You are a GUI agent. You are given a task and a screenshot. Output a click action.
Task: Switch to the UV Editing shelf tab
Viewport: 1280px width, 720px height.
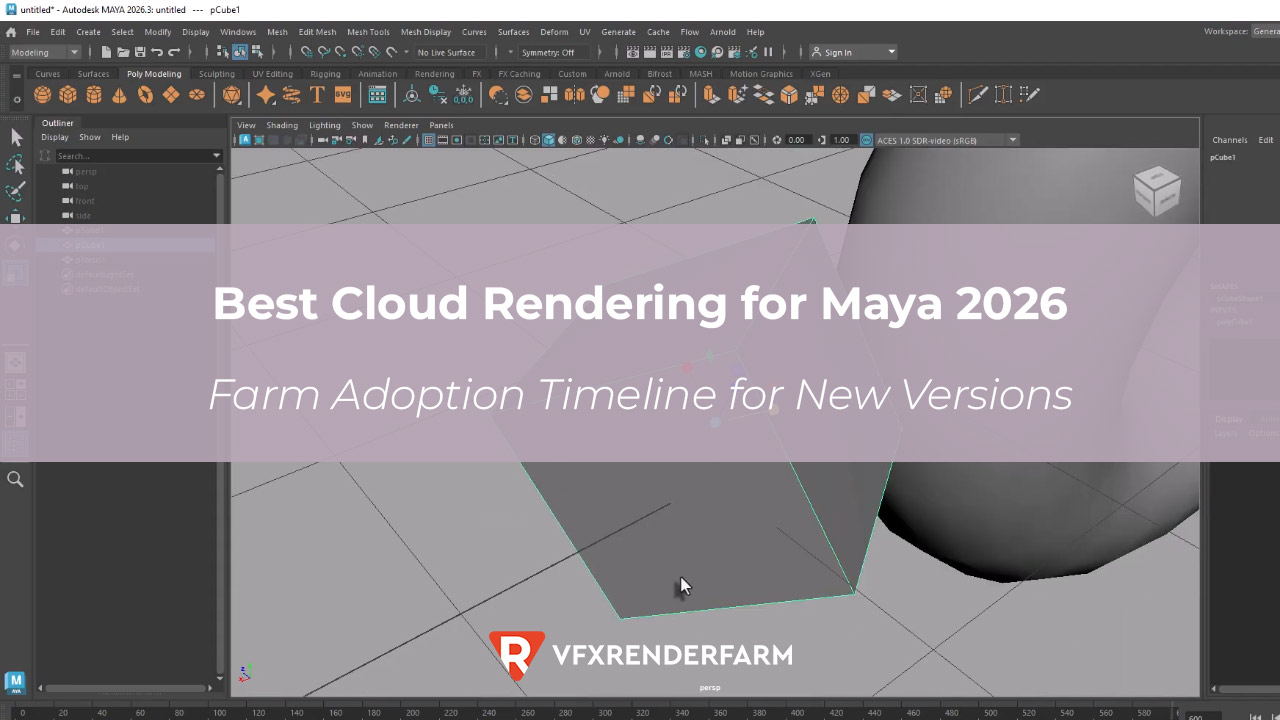272,74
